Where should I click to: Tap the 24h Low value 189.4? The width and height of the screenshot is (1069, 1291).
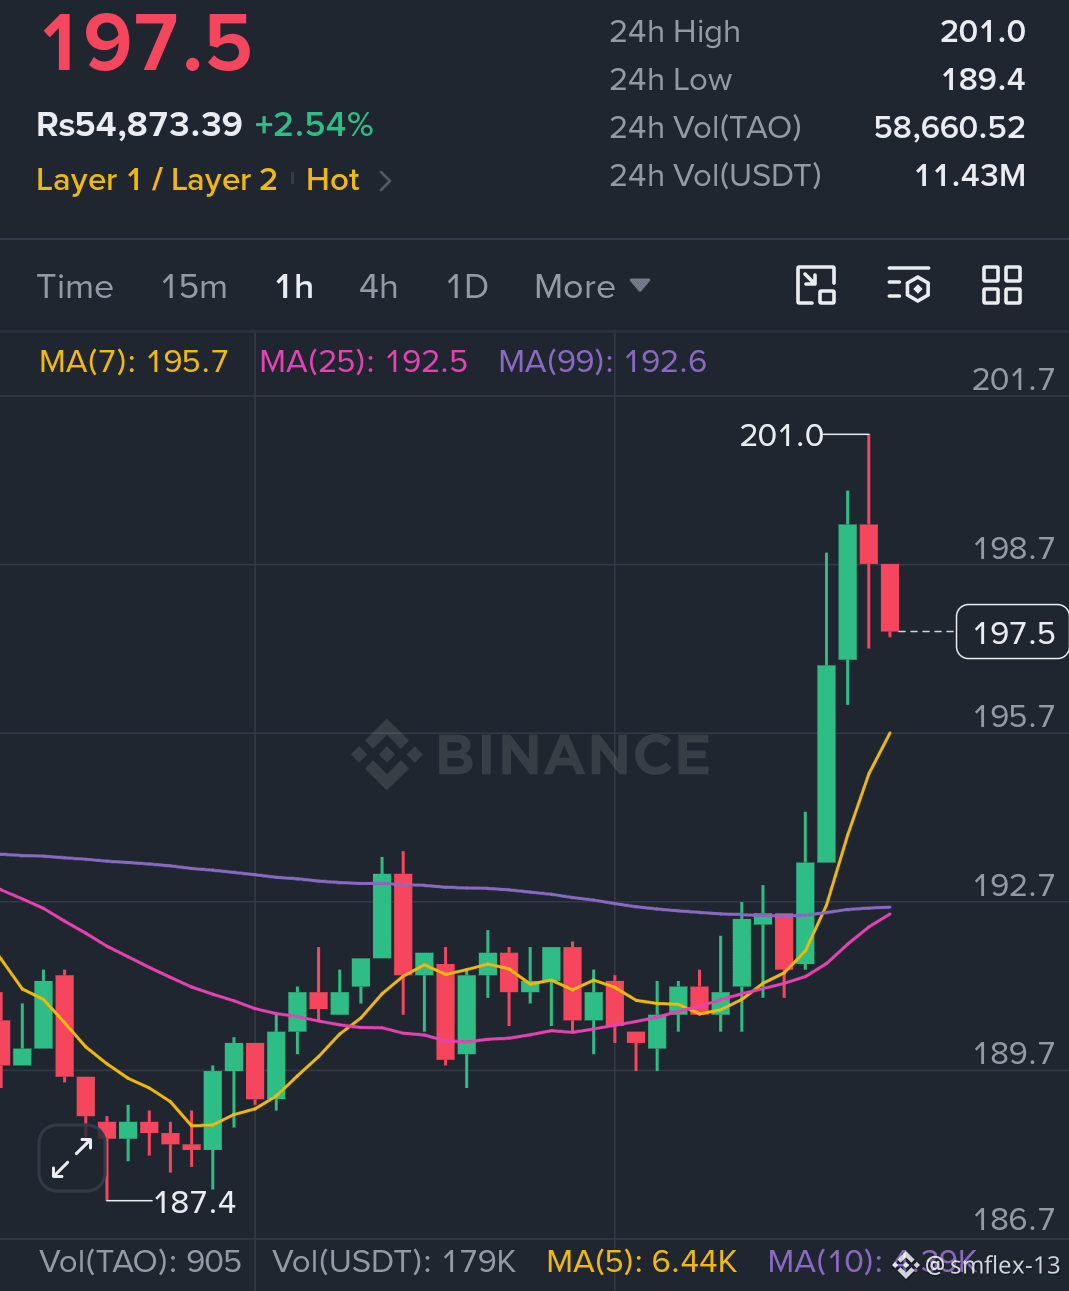[x=984, y=80]
